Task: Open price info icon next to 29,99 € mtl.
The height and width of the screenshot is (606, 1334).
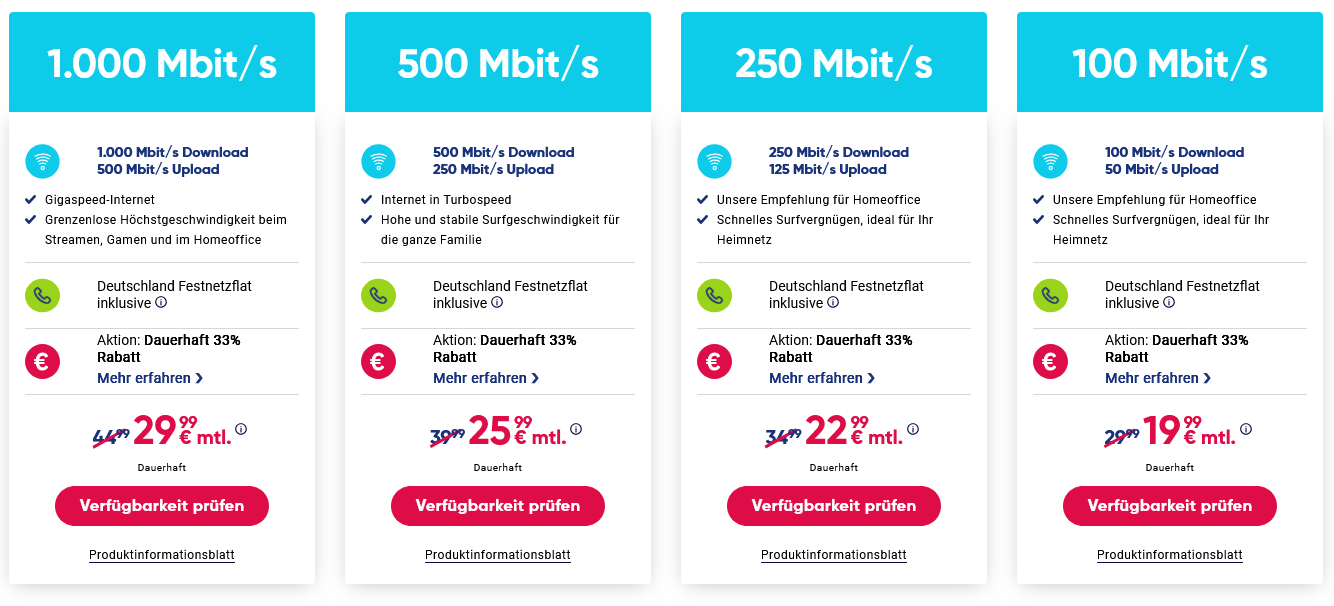Action: (241, 430)
